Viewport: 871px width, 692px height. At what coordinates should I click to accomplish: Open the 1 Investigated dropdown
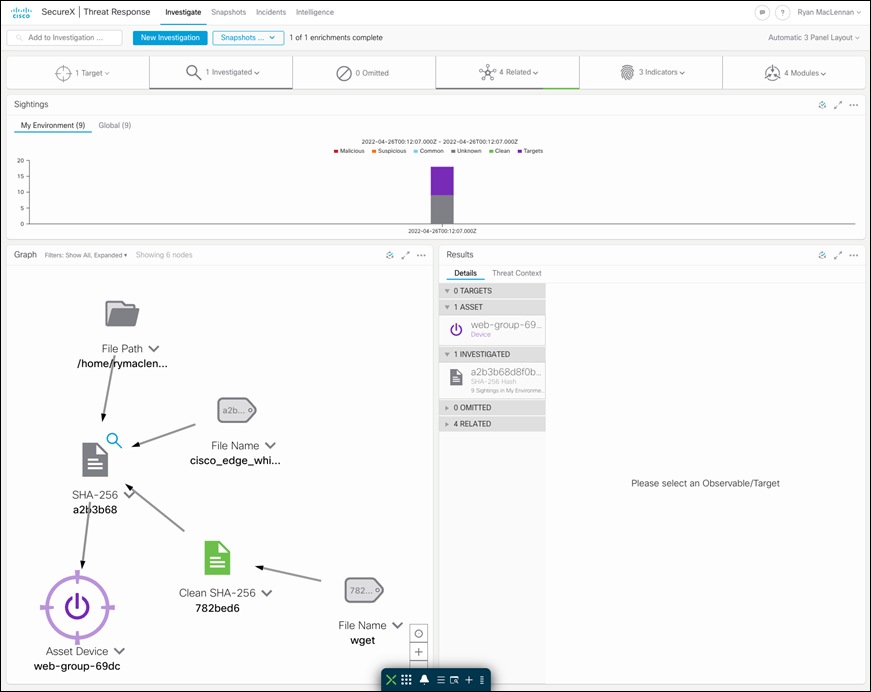[x=221, y=72]
